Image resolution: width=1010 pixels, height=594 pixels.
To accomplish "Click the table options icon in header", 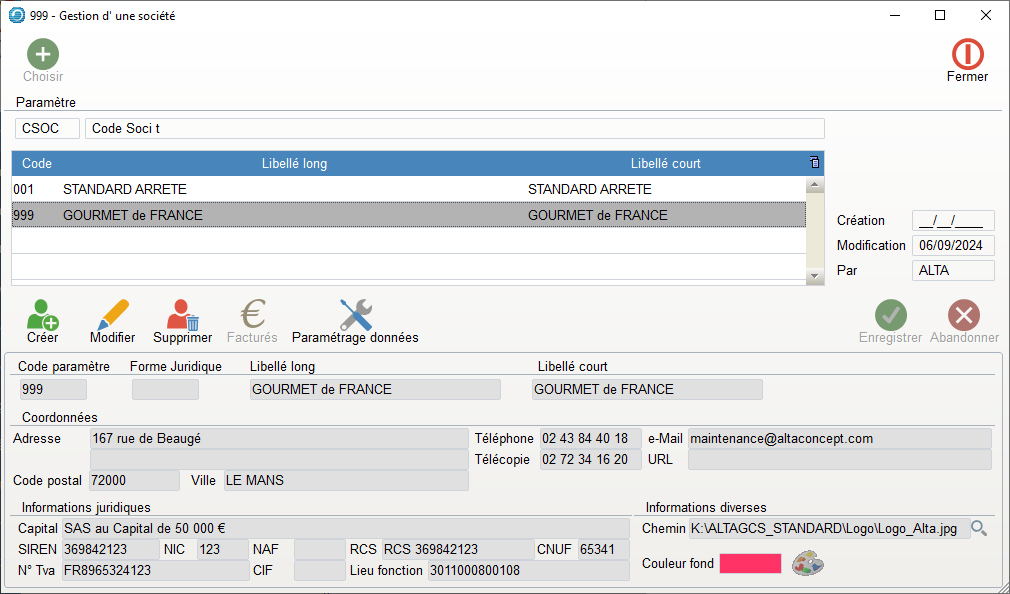I will coord(814,163).
